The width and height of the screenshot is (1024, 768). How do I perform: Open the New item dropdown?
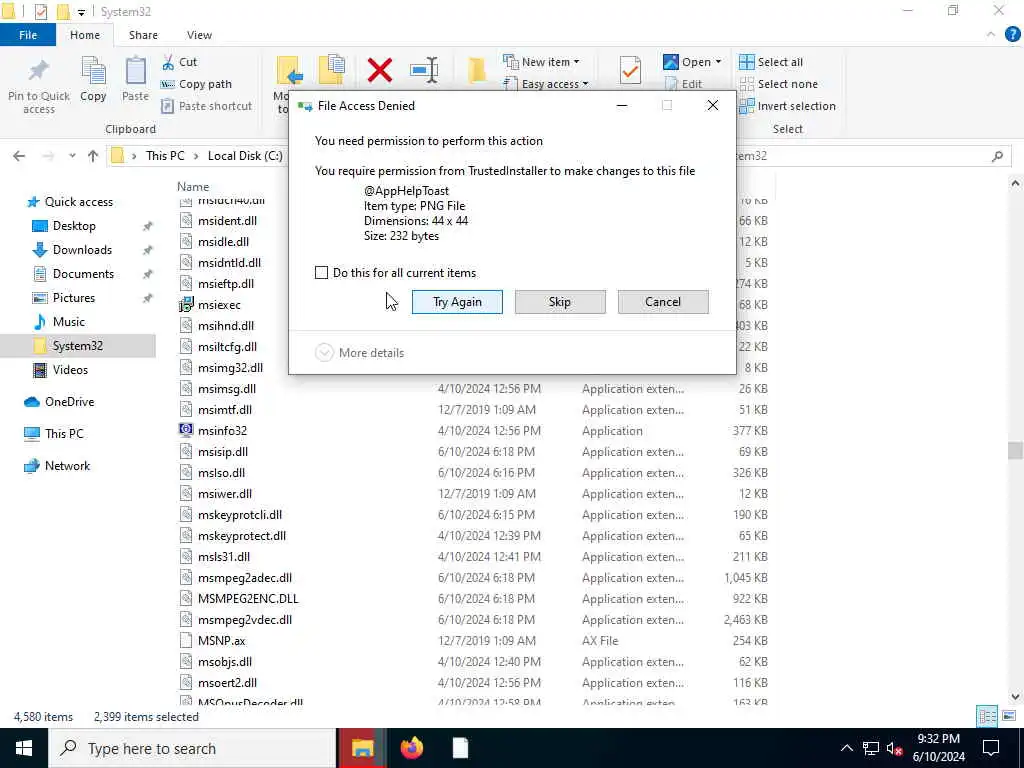[x=541, y=62]
